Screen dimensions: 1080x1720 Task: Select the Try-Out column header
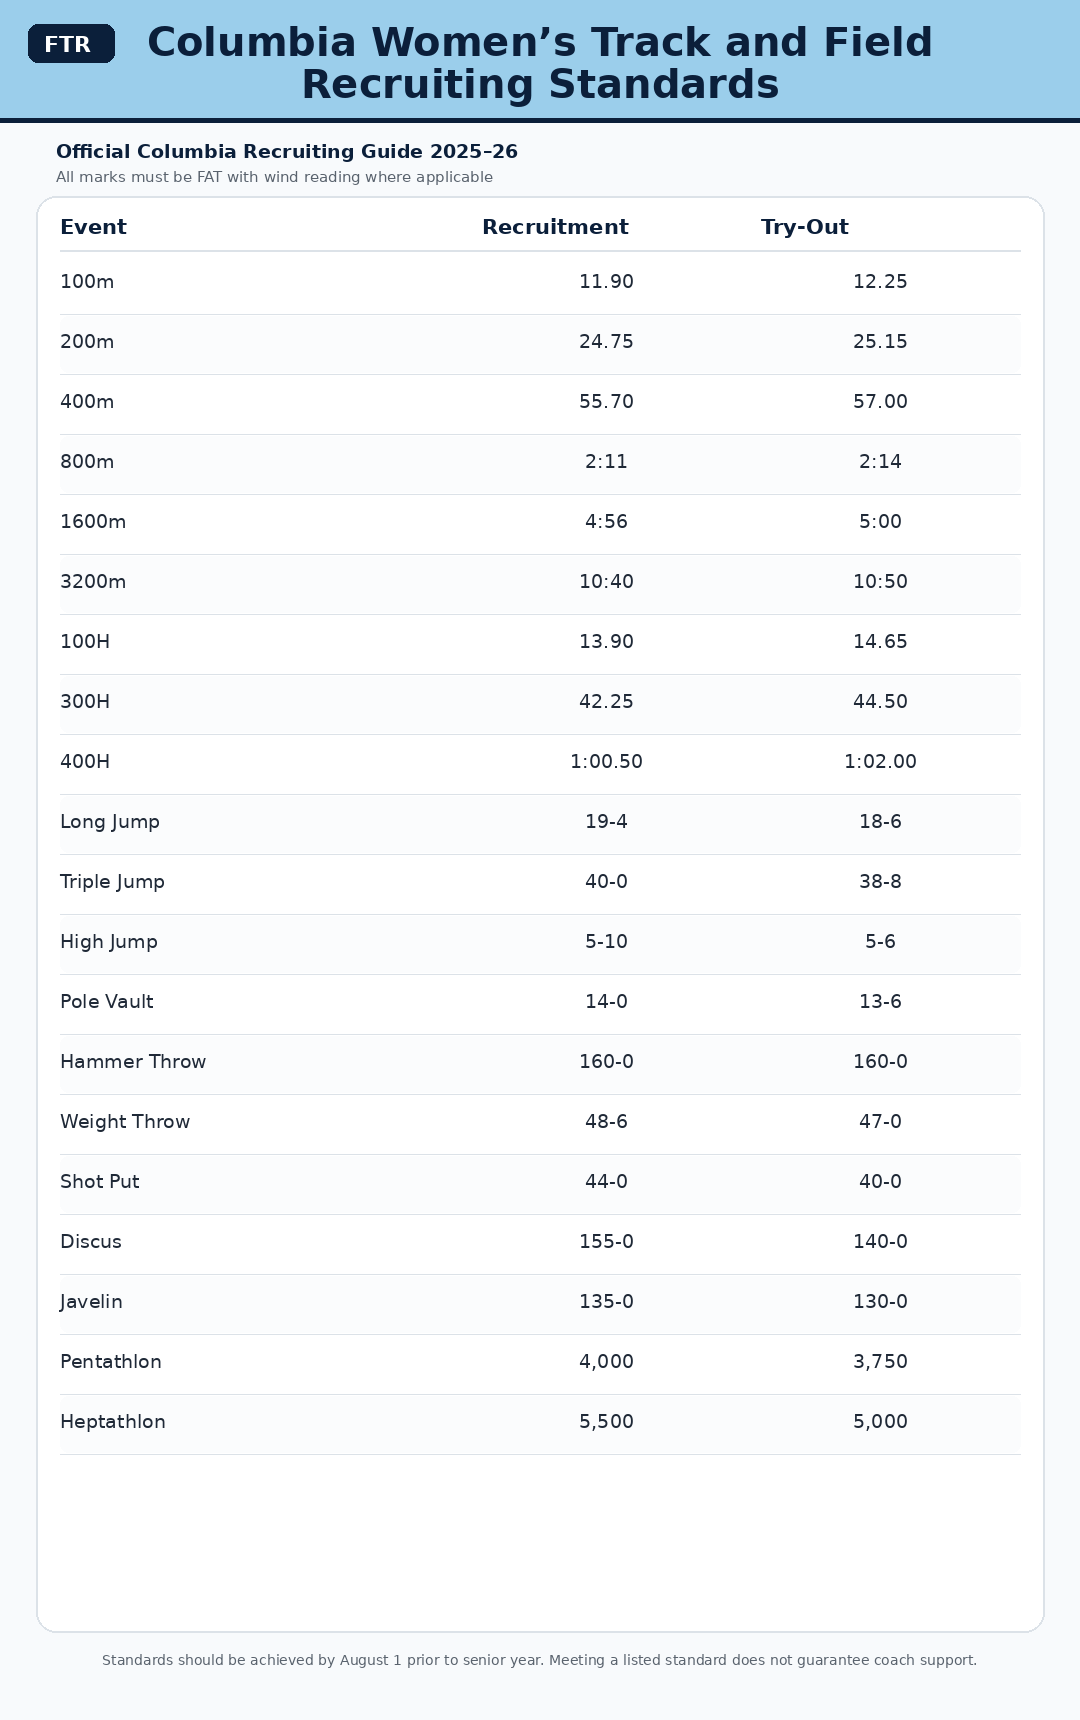pyautogui.click(x=804, y=227)
